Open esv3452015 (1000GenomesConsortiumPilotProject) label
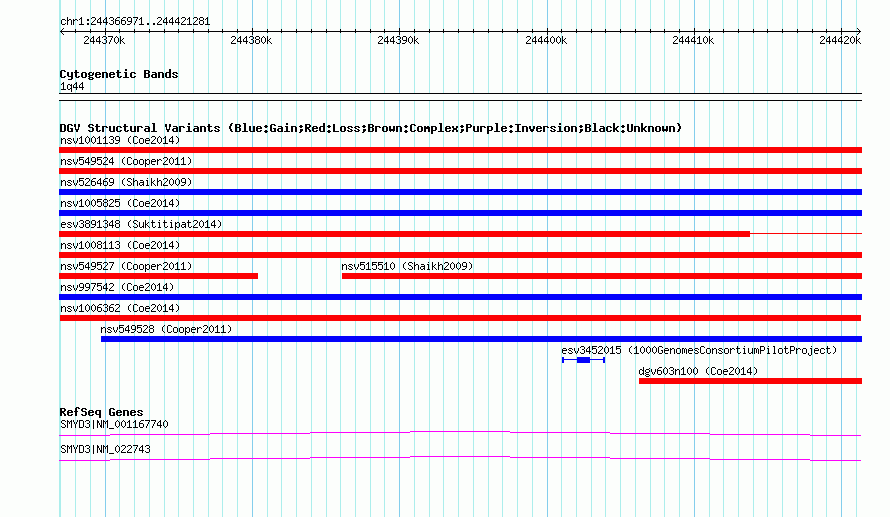The height and width of the screenshot is (517, 890). (x=699, y=350)
